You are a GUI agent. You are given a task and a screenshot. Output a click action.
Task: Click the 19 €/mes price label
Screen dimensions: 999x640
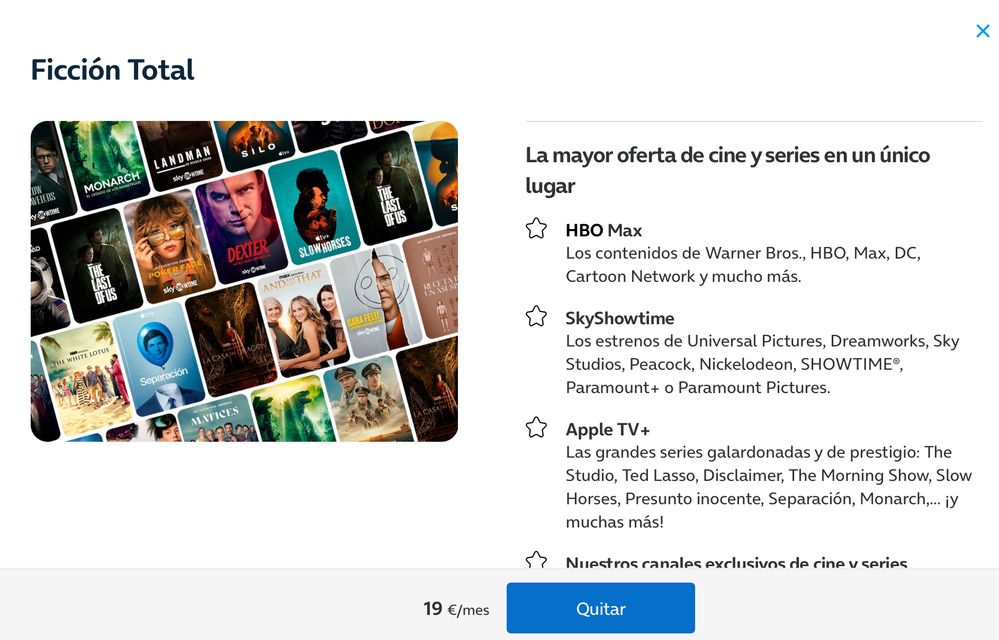pos(456,608)
